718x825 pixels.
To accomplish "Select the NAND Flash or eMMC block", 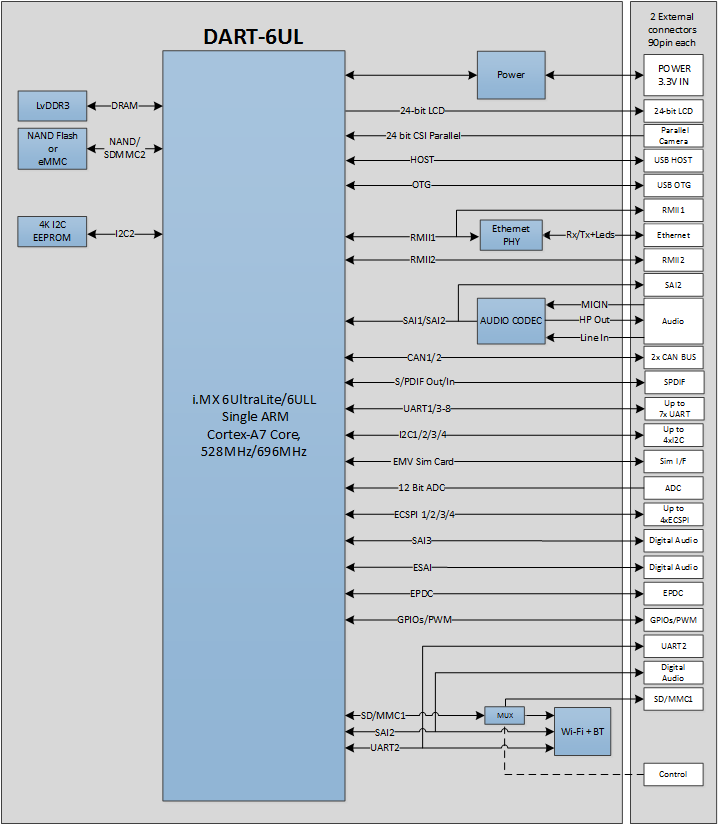I will click(52, 148).
